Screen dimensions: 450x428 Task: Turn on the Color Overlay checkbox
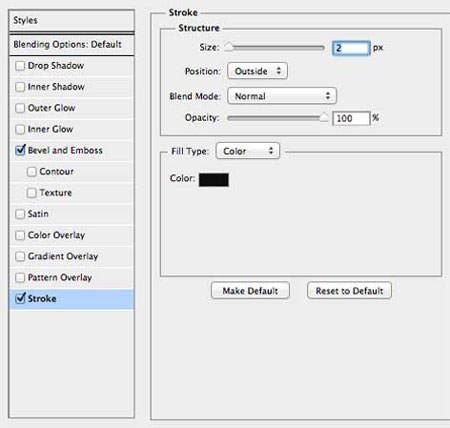coord(20,235)
